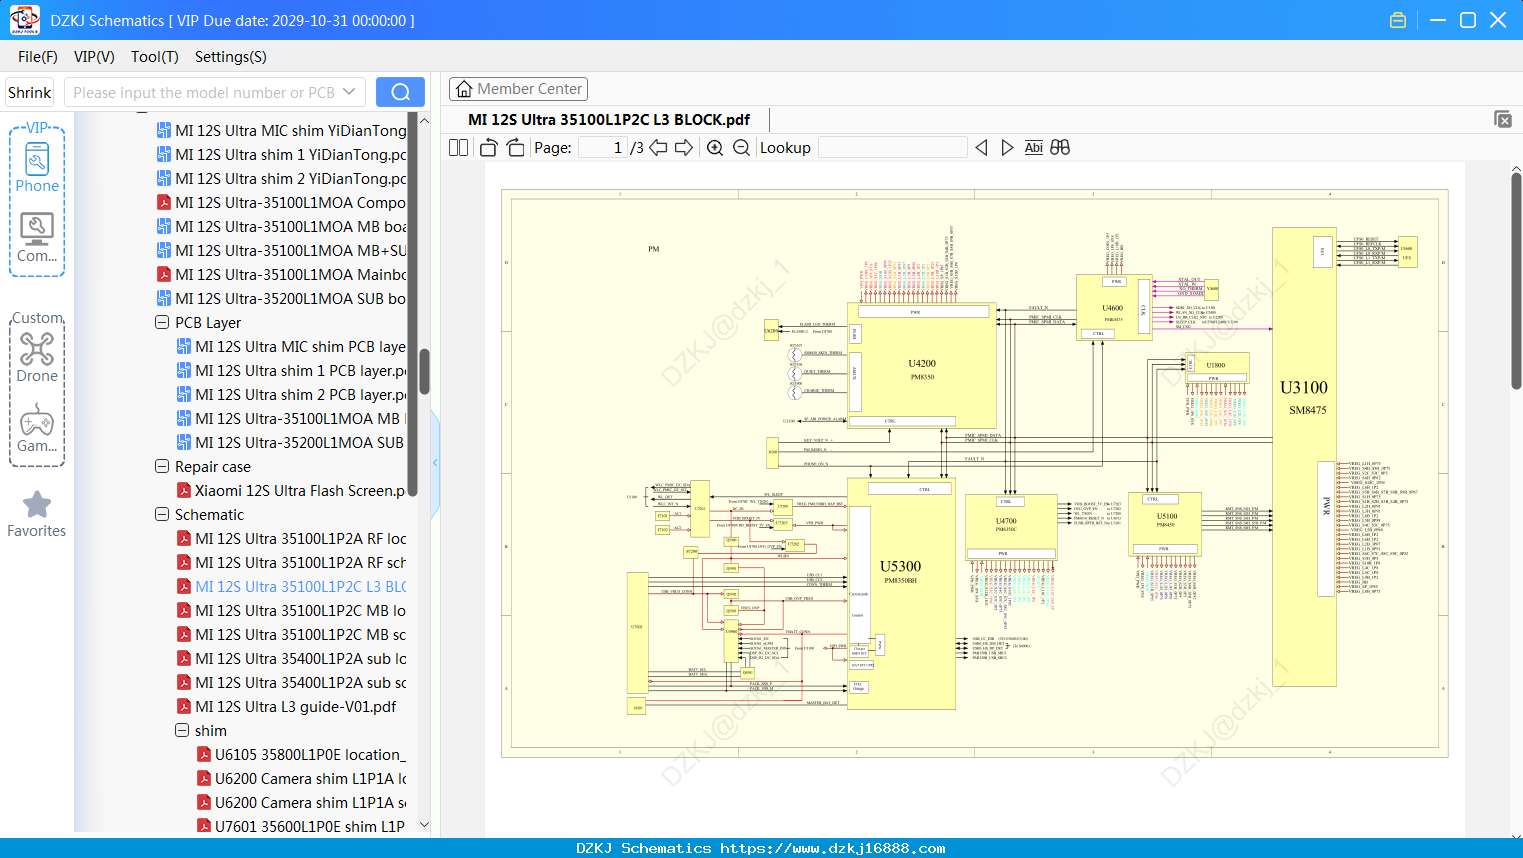
Task: Click the yellow toolbox icon in title bar
Action: pos(1398,20)
